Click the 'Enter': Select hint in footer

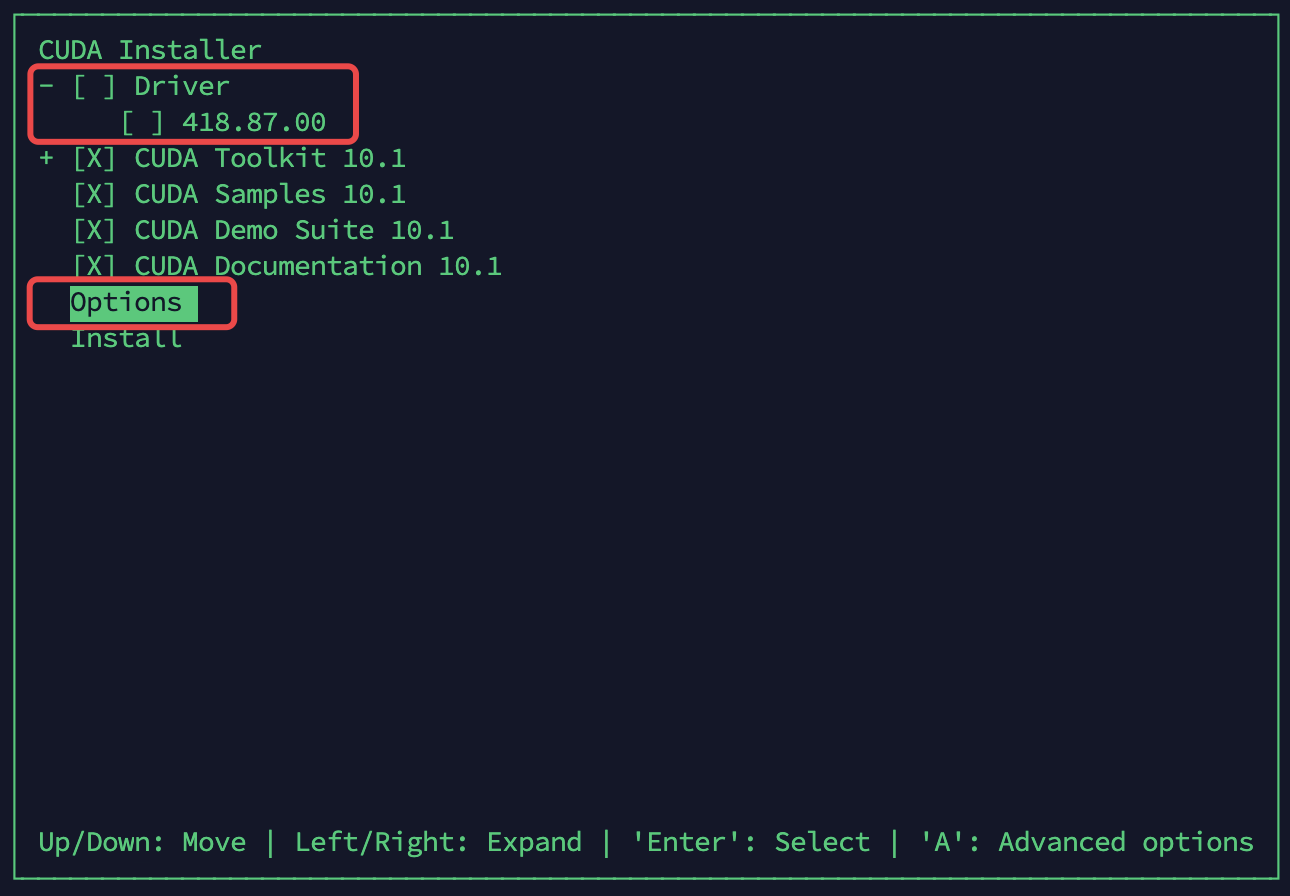tap(750, 842)
